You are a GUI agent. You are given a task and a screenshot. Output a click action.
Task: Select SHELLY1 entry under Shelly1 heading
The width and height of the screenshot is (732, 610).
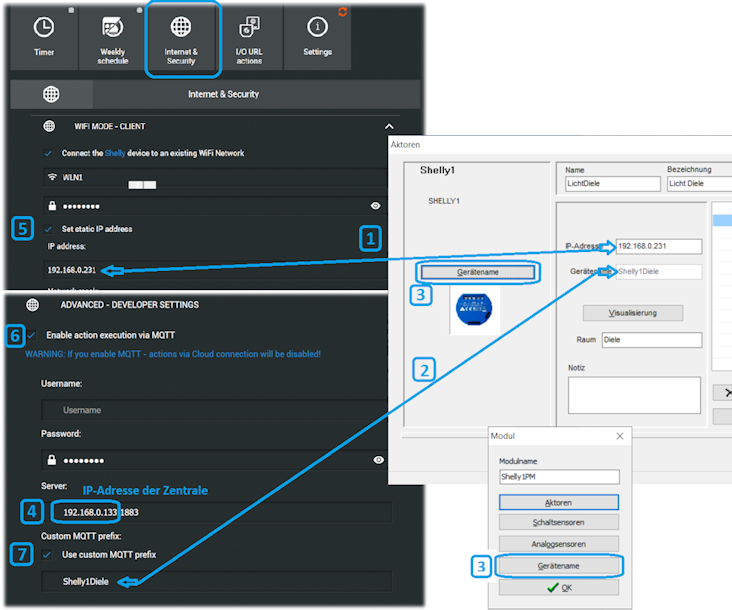tap(444, 201)
